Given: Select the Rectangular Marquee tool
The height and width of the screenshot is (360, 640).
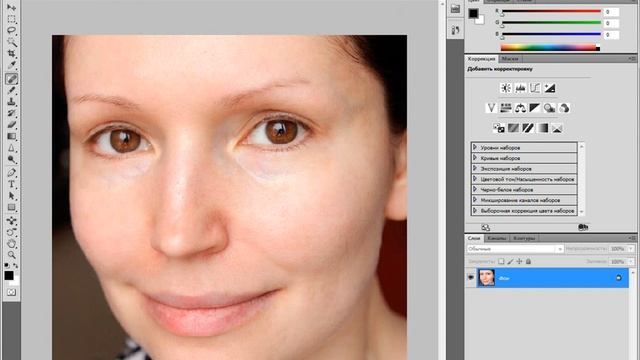Looking at the screenshot, I should click(11, 19).
